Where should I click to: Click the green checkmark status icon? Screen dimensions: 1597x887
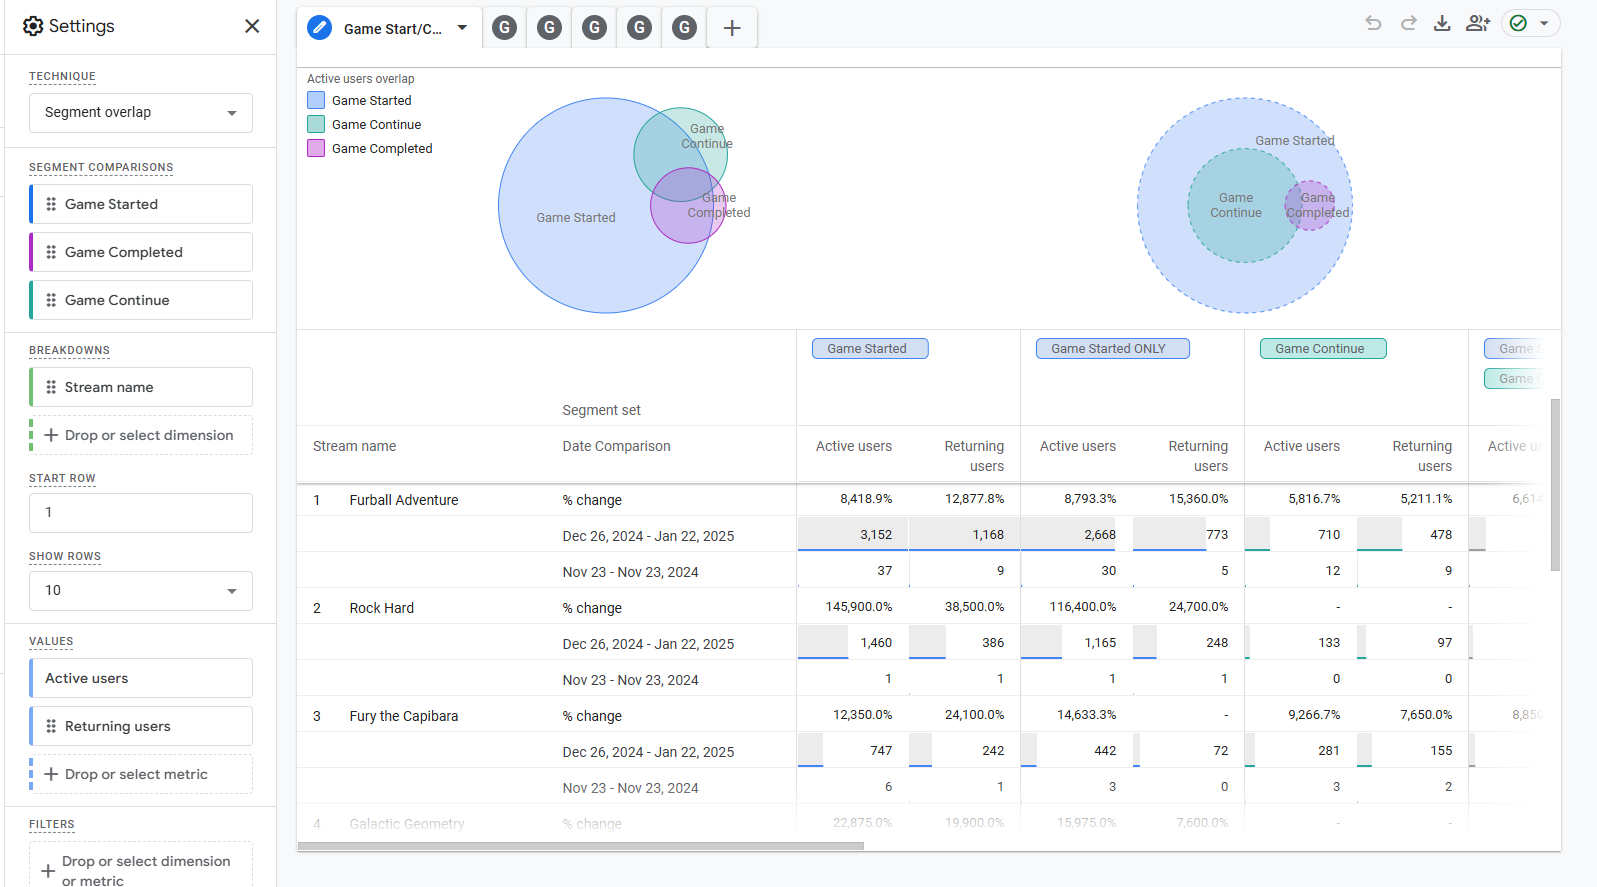(1518, 23)
